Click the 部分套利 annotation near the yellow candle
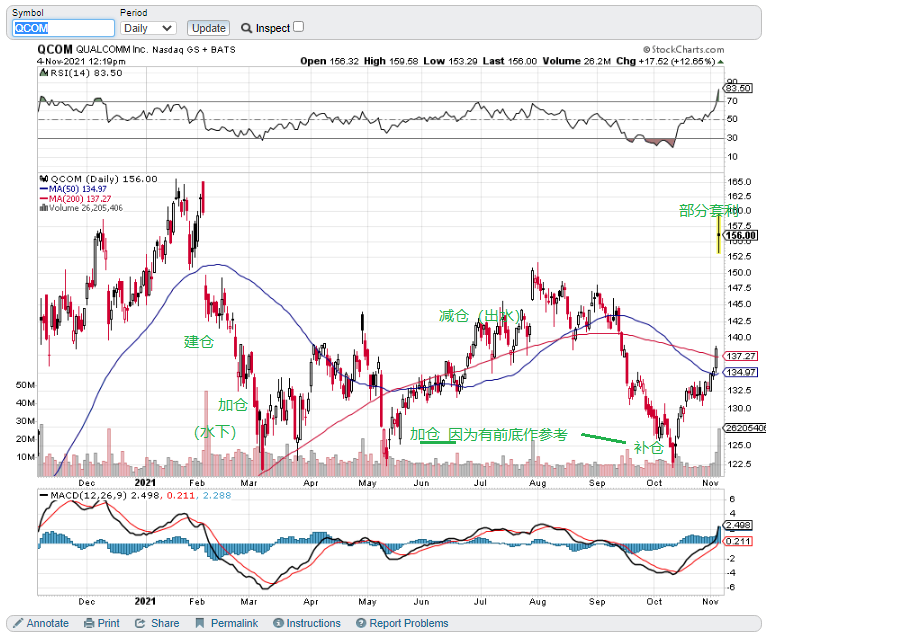This screenshot has height=635, width=903. [708, 211]
